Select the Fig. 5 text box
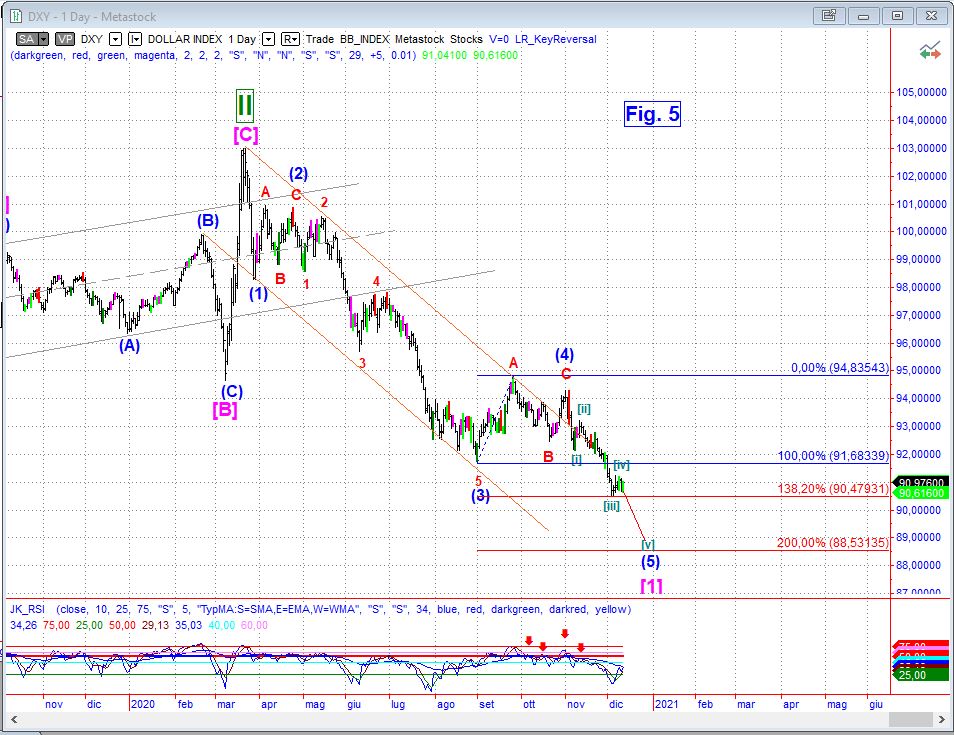Image resolution: width=954 pixels, height=735 pixels. point(652,114)
